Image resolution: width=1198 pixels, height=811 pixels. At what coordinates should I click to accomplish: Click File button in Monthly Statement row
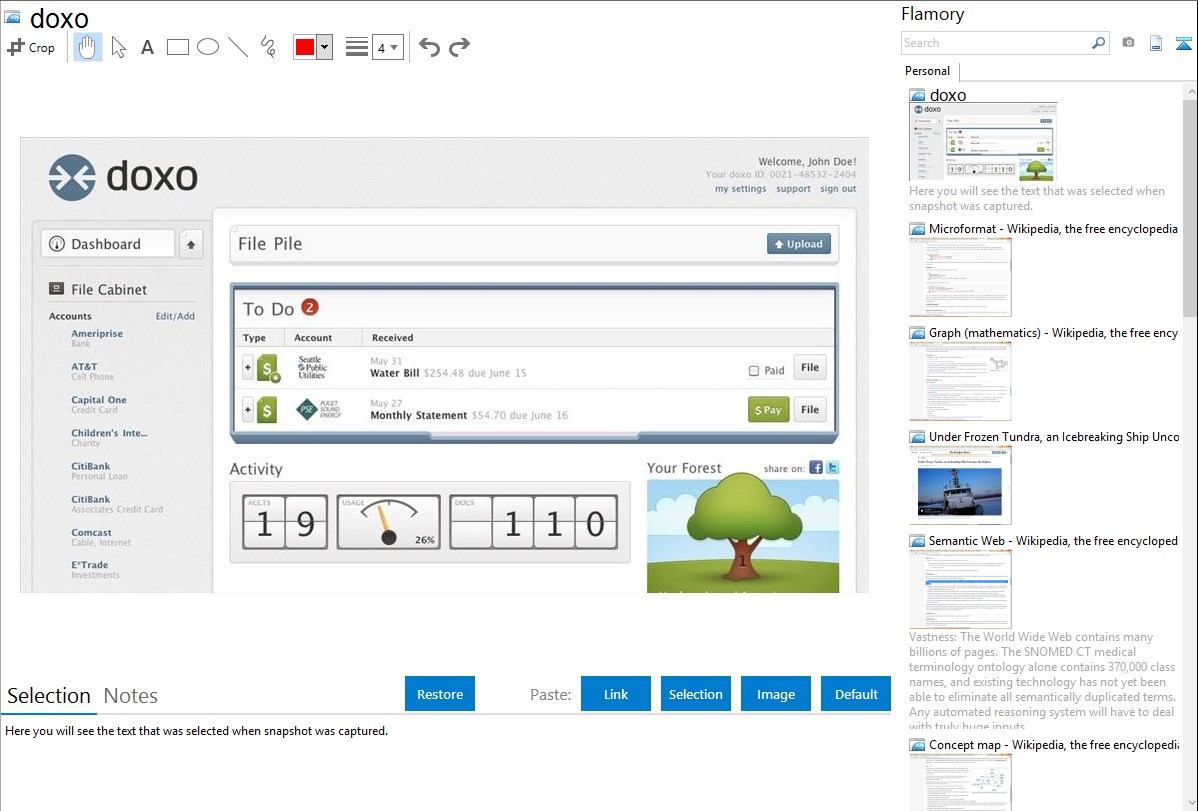[x=810, y=410]
